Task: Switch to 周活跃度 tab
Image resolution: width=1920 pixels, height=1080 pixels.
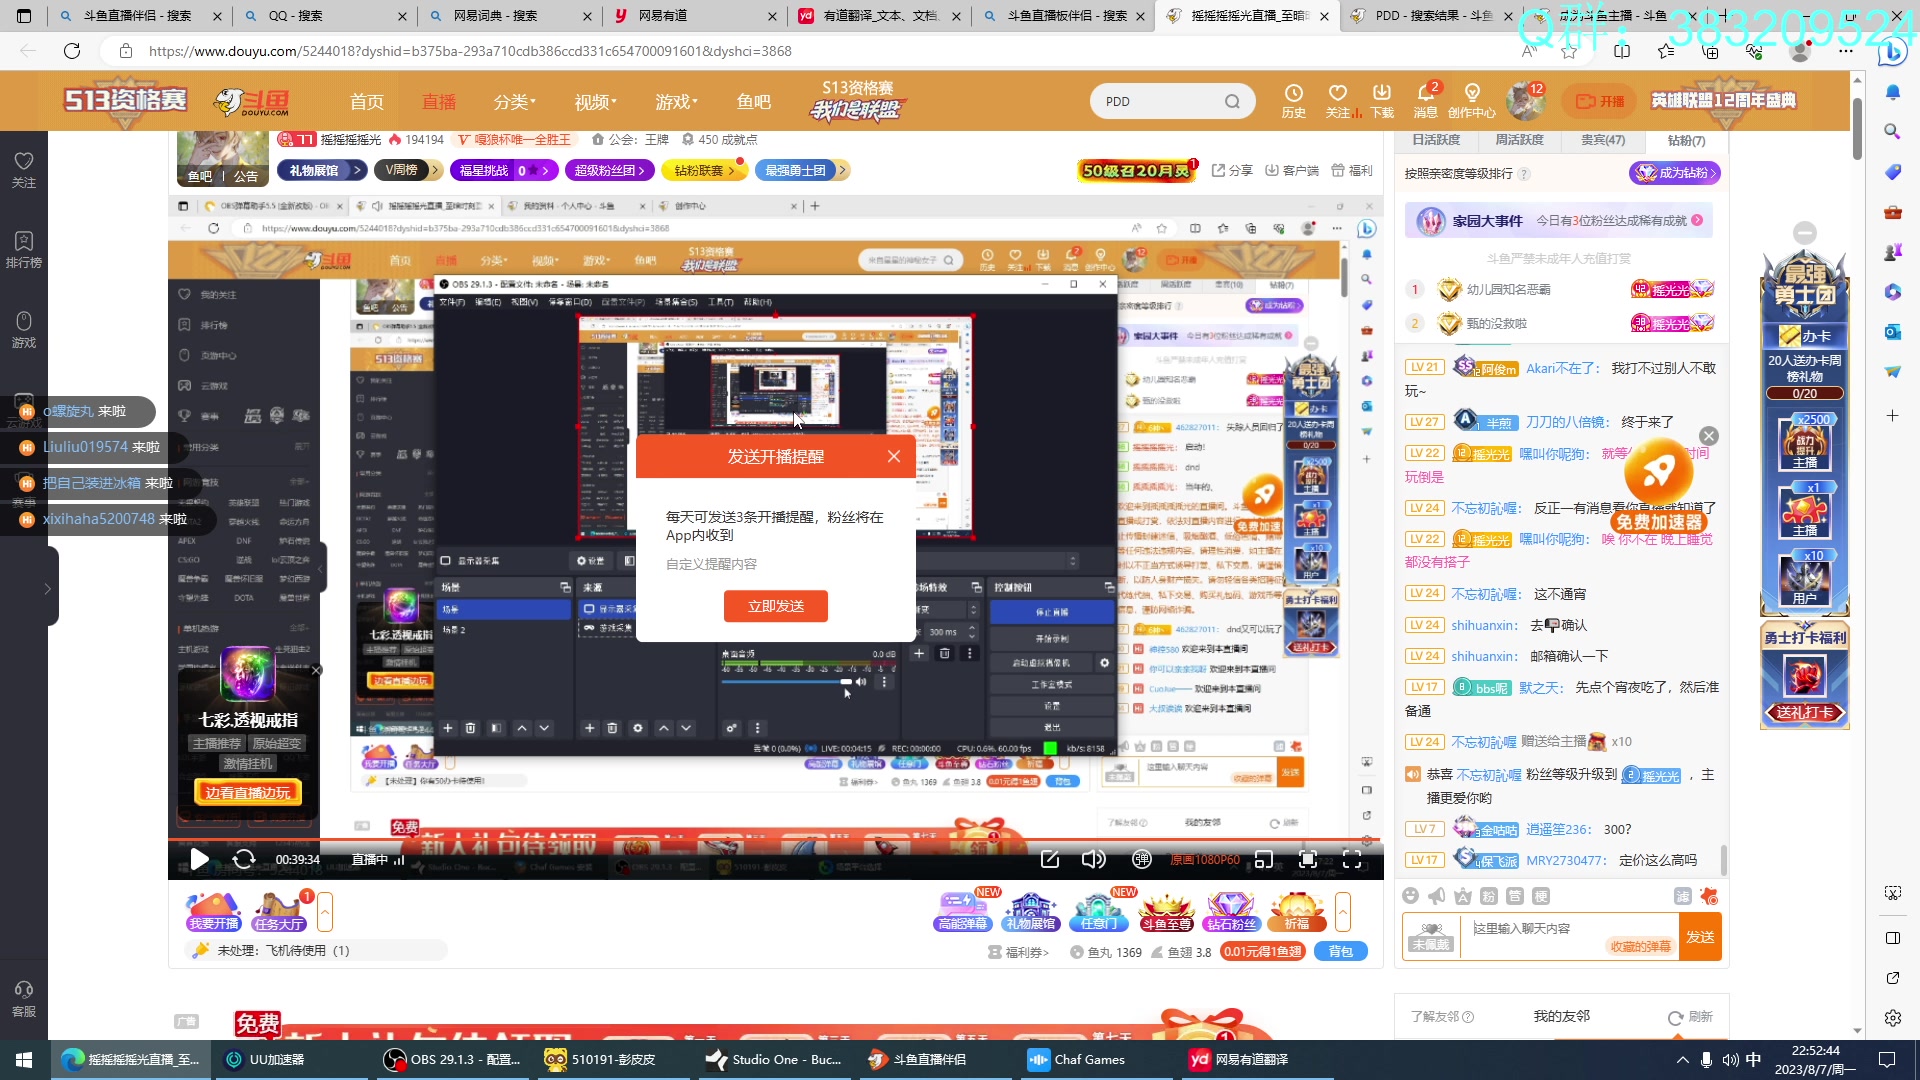Action: 1519,140
